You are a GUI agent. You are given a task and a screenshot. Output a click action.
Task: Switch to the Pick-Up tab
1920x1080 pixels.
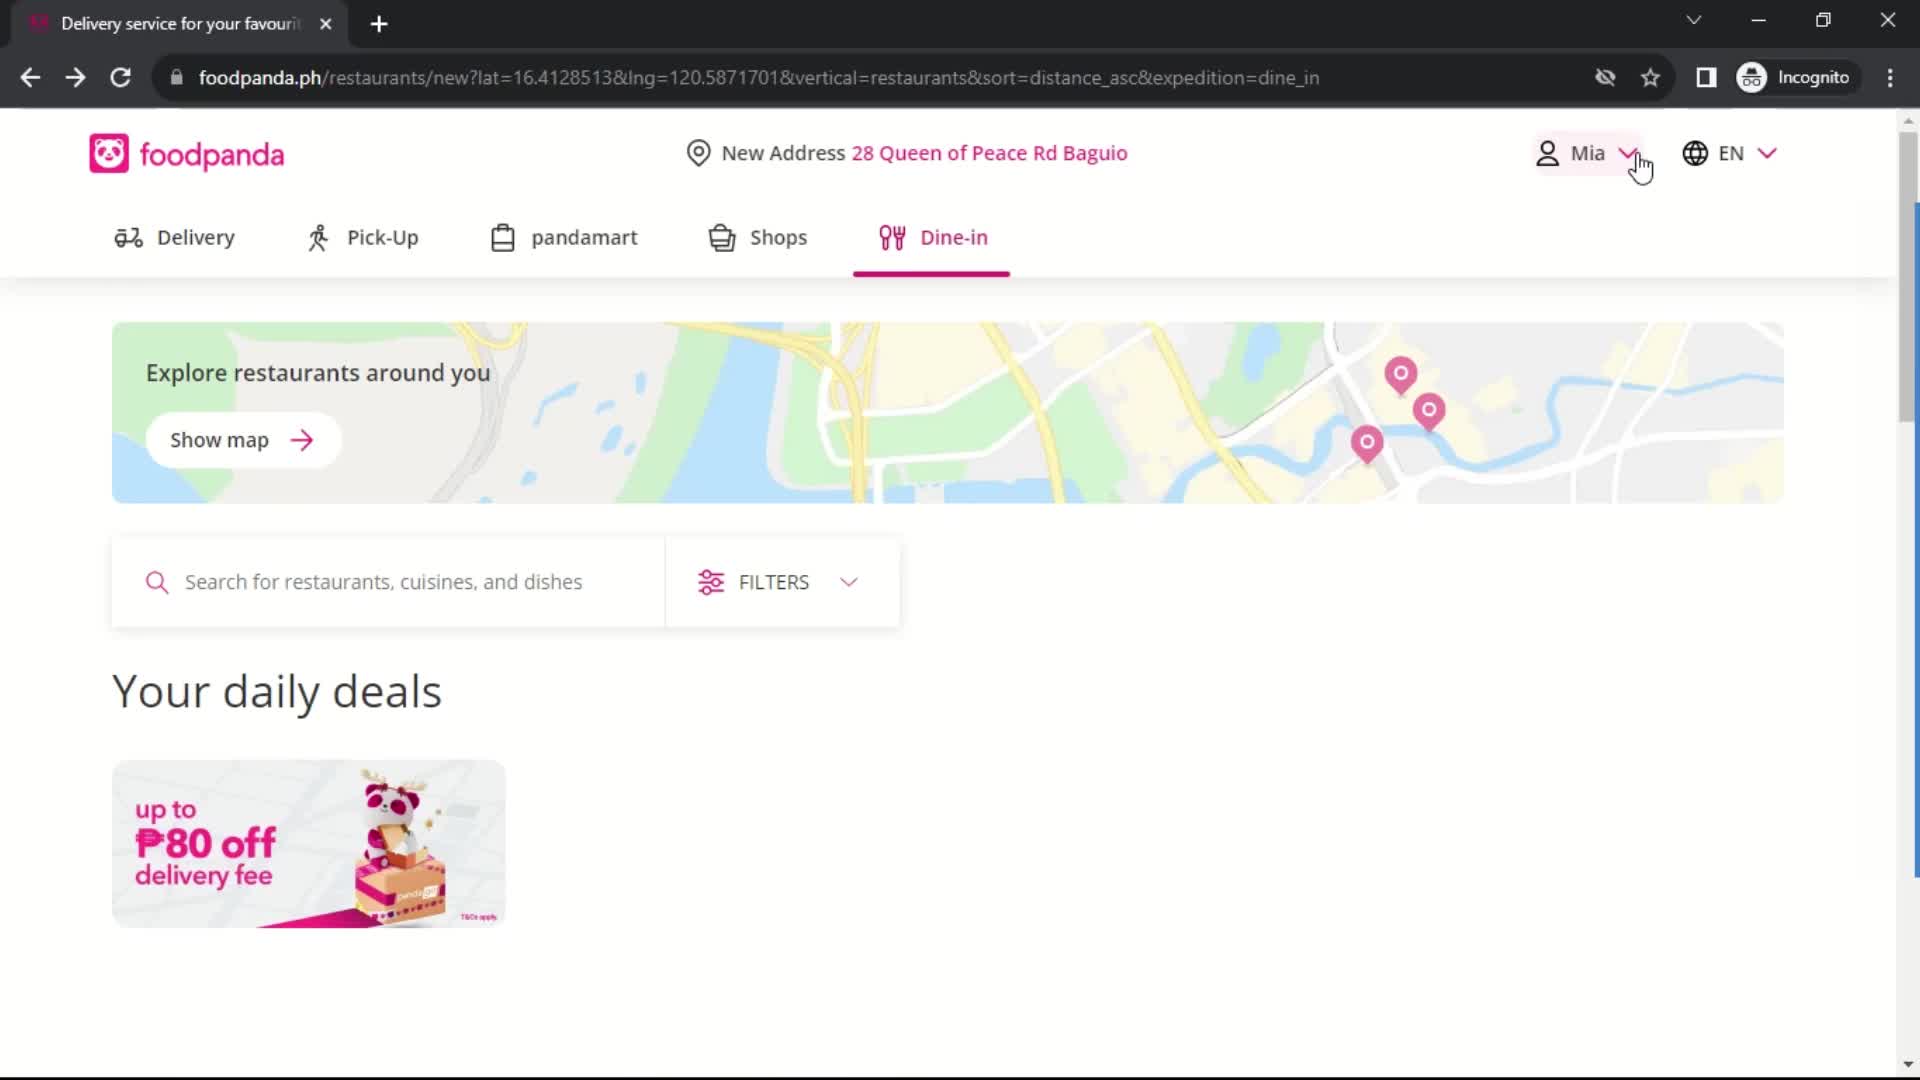(x=363, y=238)
